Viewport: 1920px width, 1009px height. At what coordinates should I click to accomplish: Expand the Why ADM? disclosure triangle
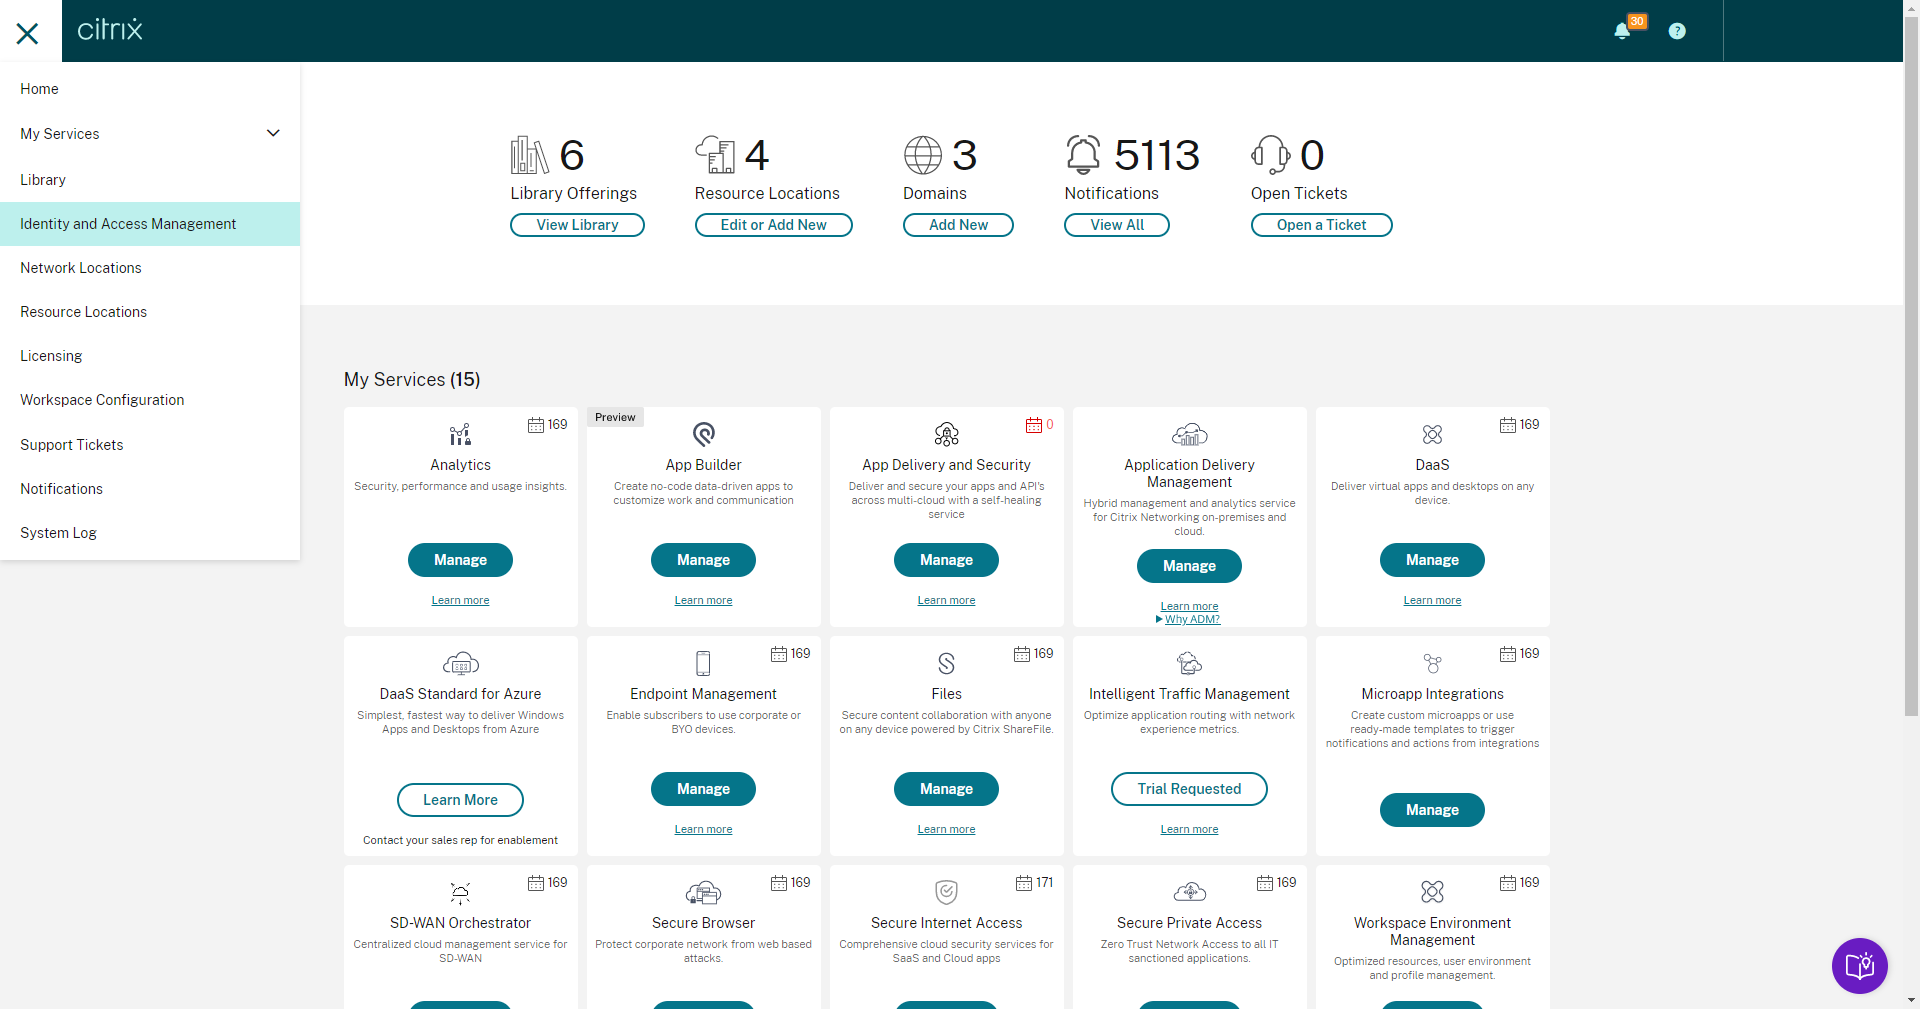[x=1159, y=619]
